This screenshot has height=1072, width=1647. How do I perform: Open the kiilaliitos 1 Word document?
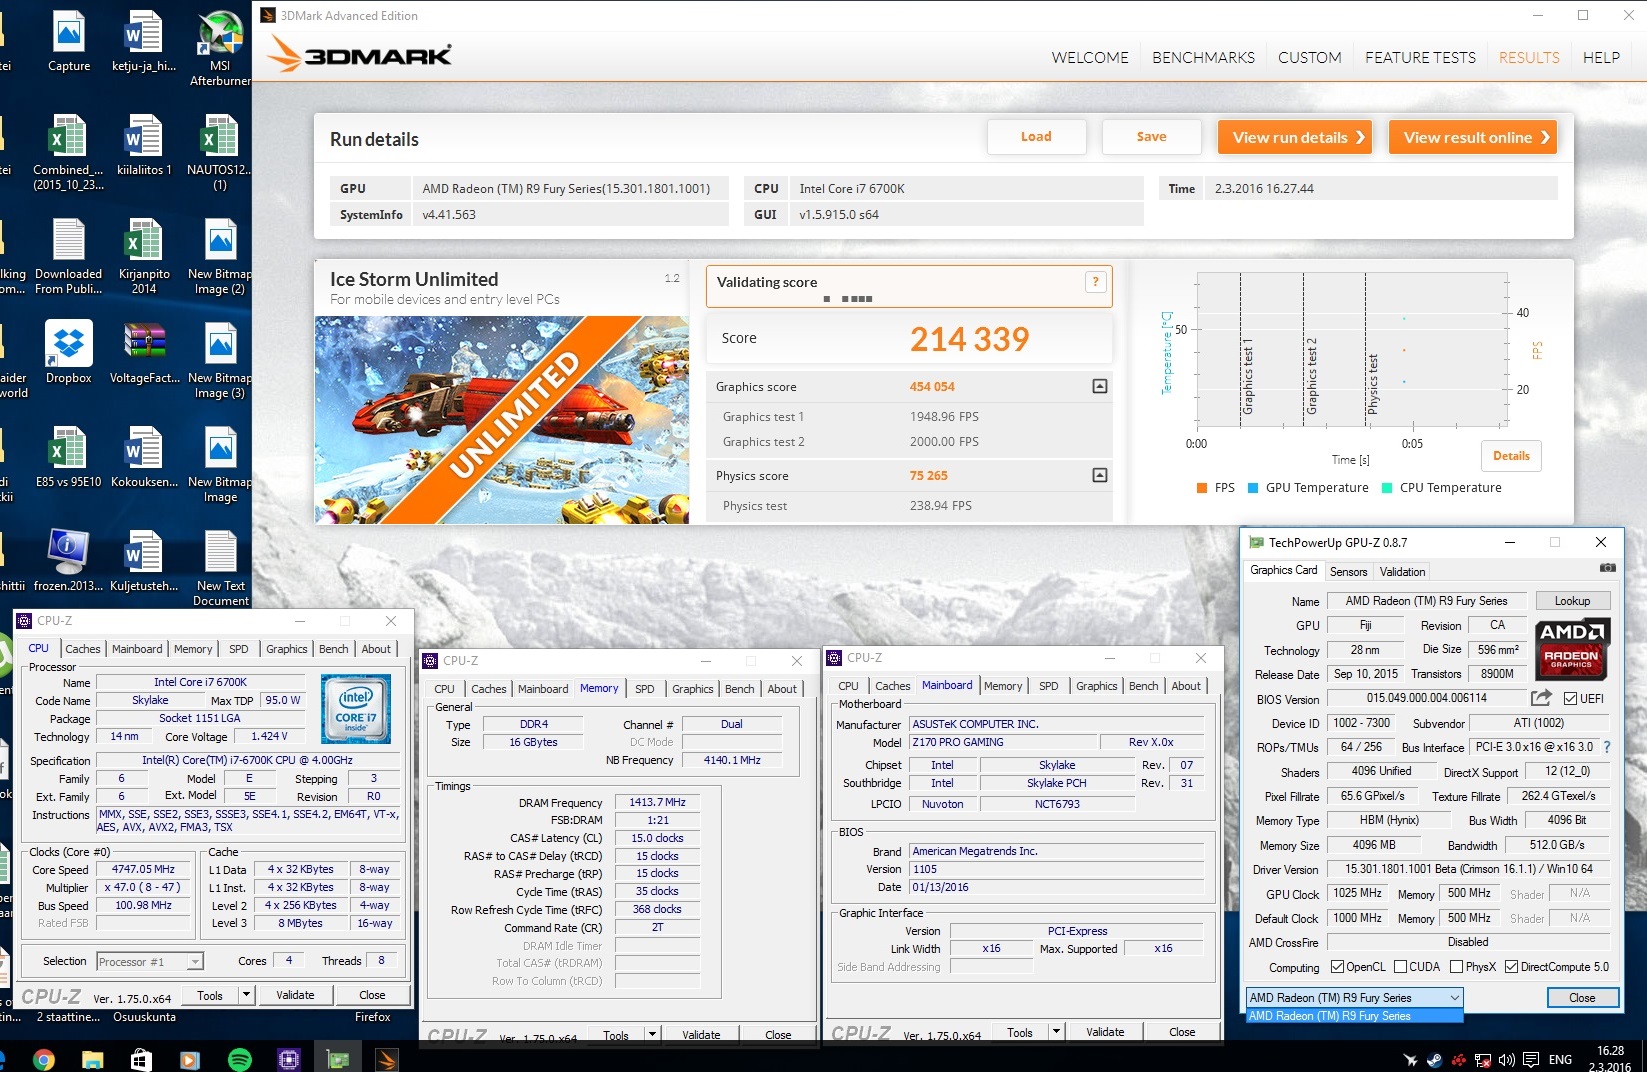[x=144, y=144]
